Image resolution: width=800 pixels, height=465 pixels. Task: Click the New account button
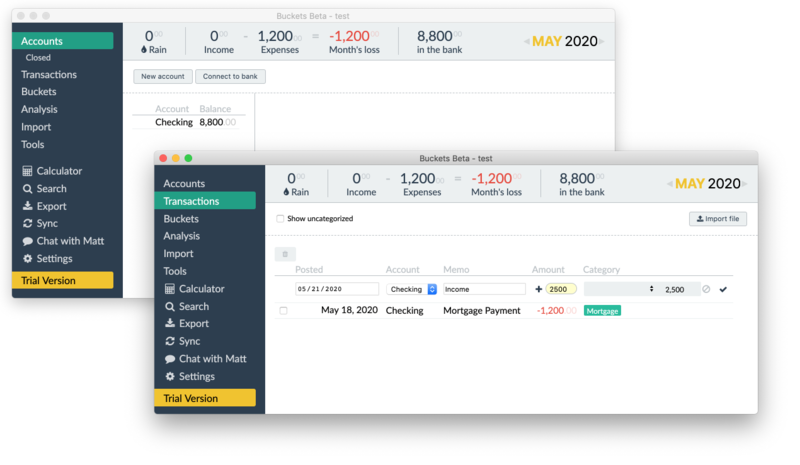click(162, 76)
